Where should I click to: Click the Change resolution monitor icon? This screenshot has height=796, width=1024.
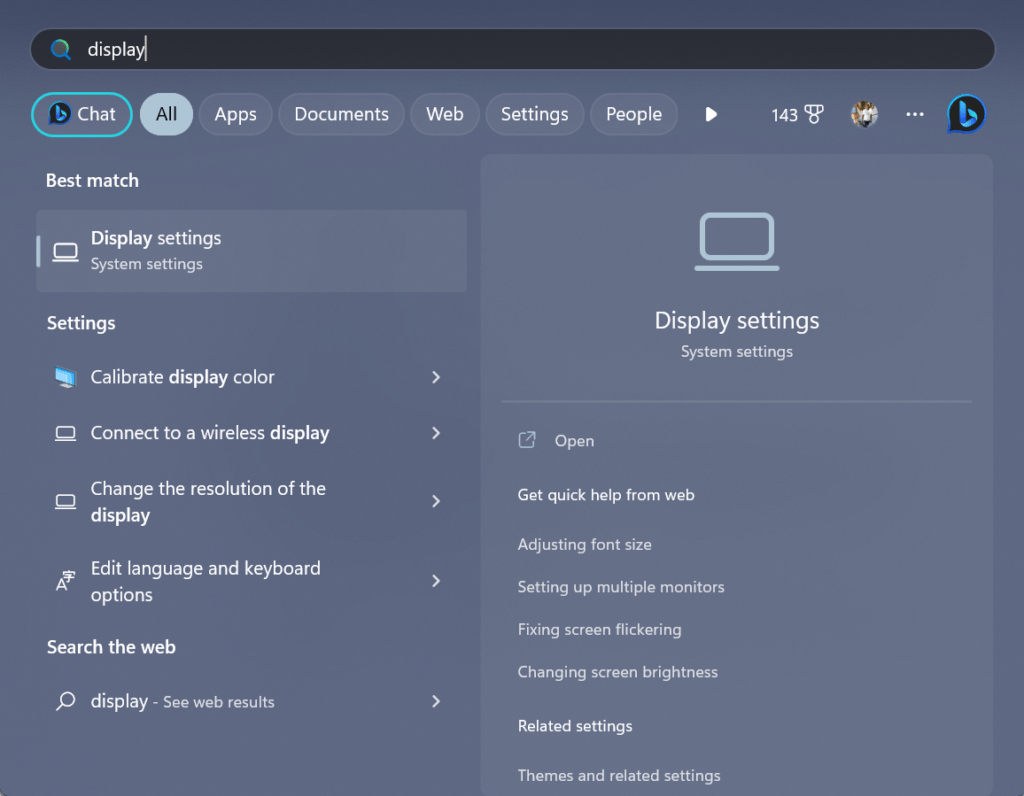click(65, 501)
